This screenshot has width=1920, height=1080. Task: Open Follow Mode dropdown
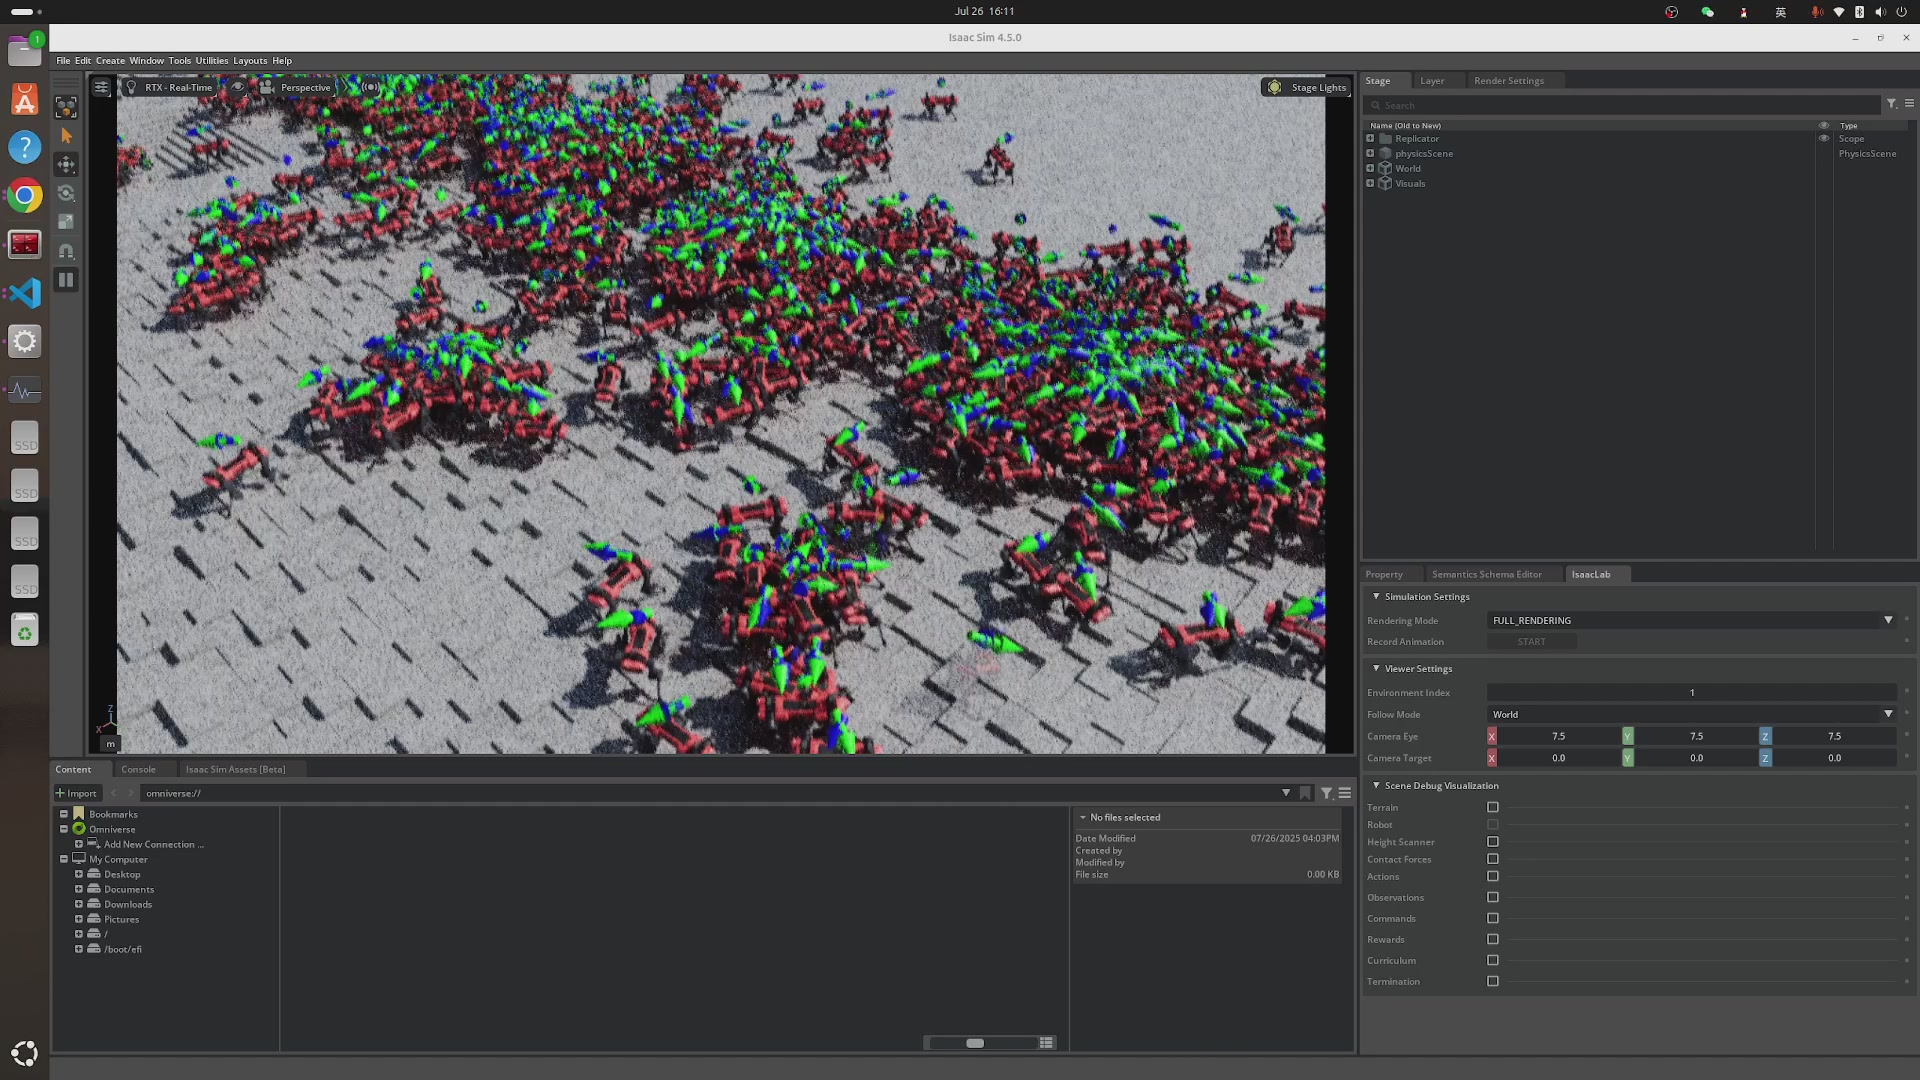coord(1690,715)
